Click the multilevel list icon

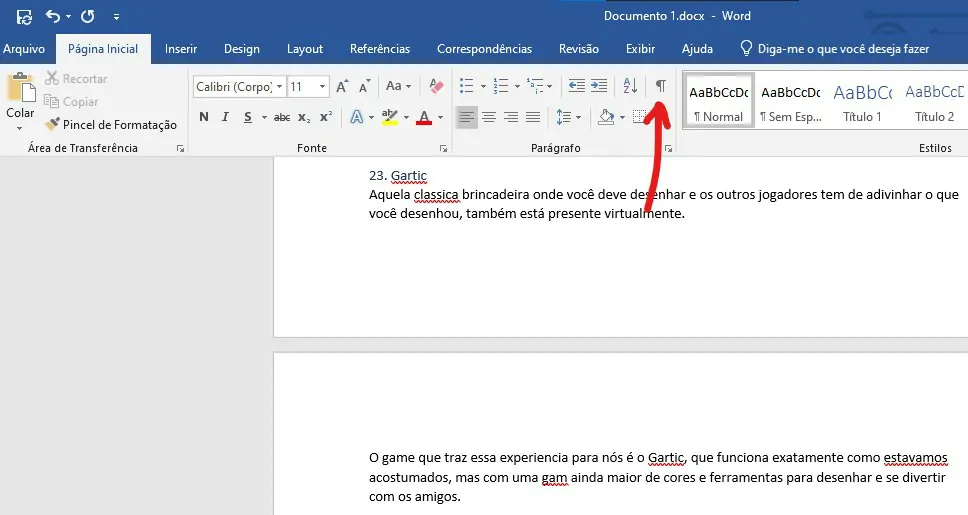tap(535, 86)
